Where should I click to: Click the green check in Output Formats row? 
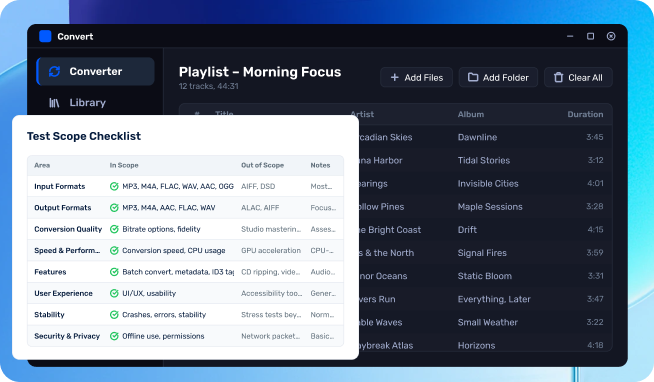(x=114, y=208)
